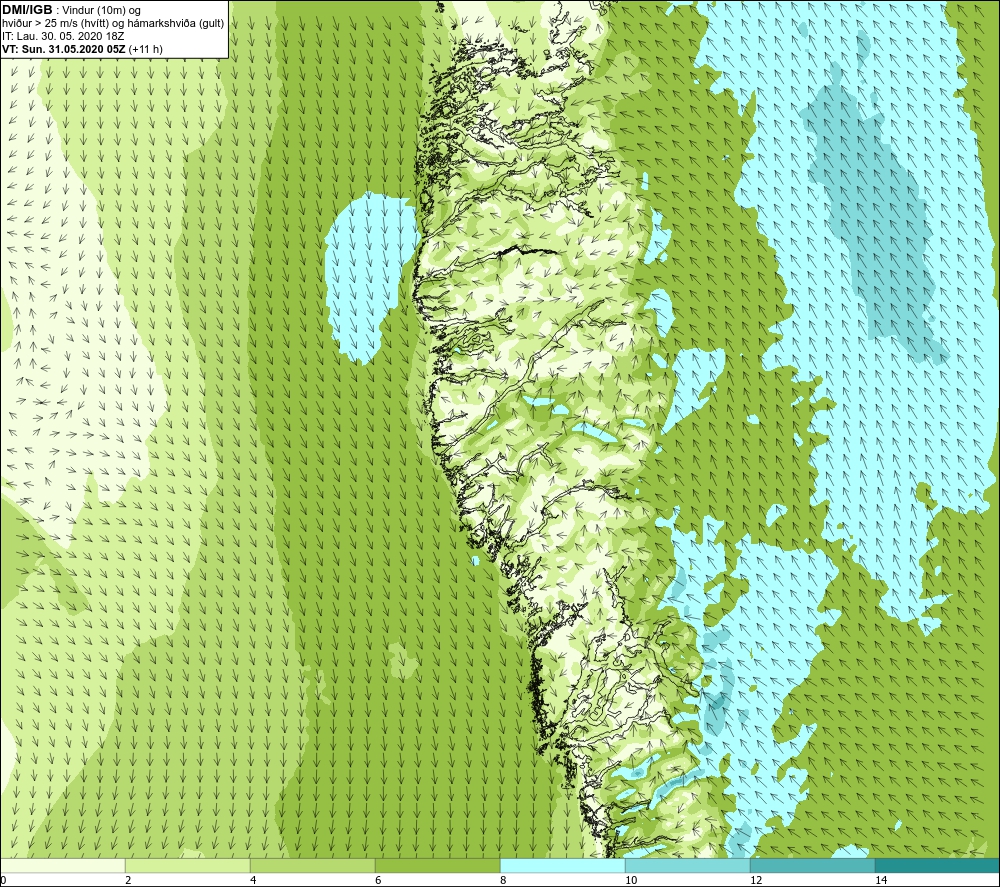Click the 'Vindur (10m) og' label
Screen dimensions: 1000x887
[x=101, y=11]
